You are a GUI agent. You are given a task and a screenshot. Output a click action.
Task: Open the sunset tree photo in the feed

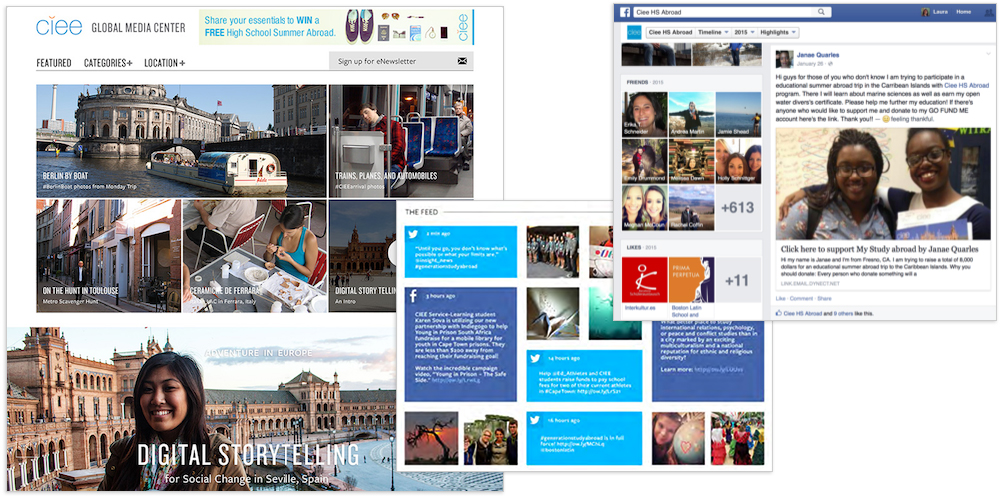click(431, 438)
